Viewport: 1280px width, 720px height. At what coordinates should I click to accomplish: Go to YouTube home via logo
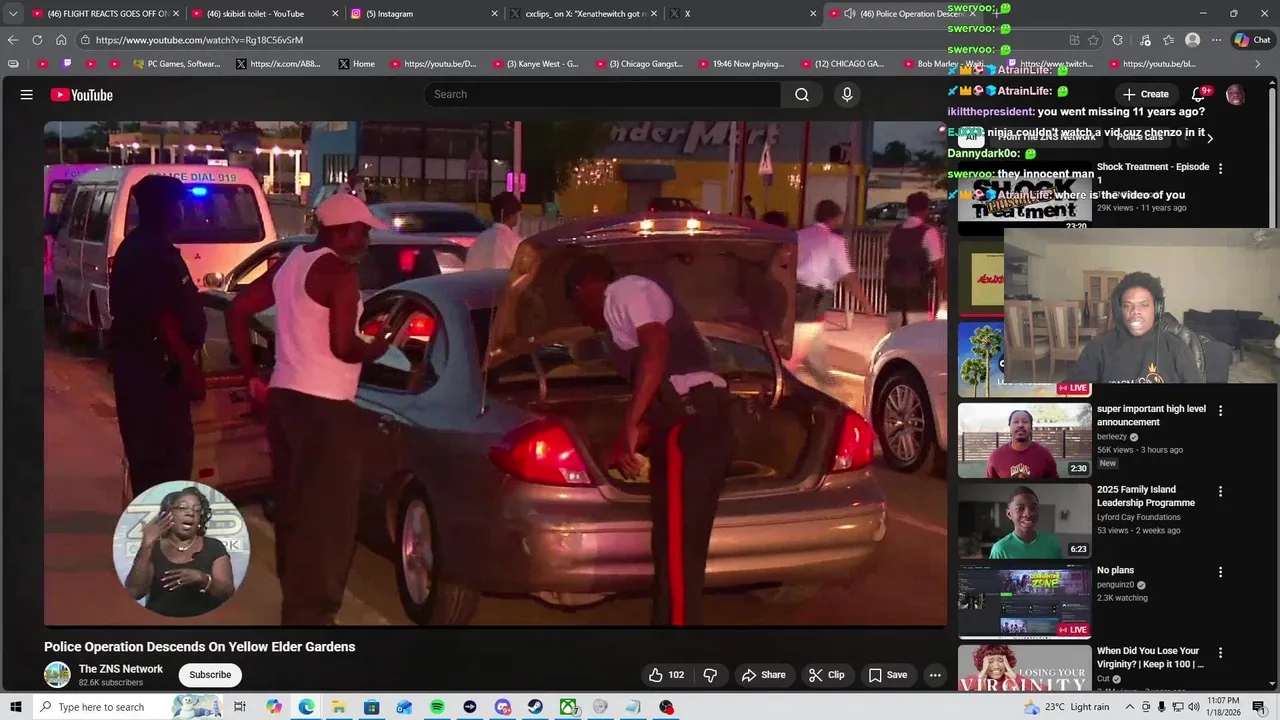[82, 95]
